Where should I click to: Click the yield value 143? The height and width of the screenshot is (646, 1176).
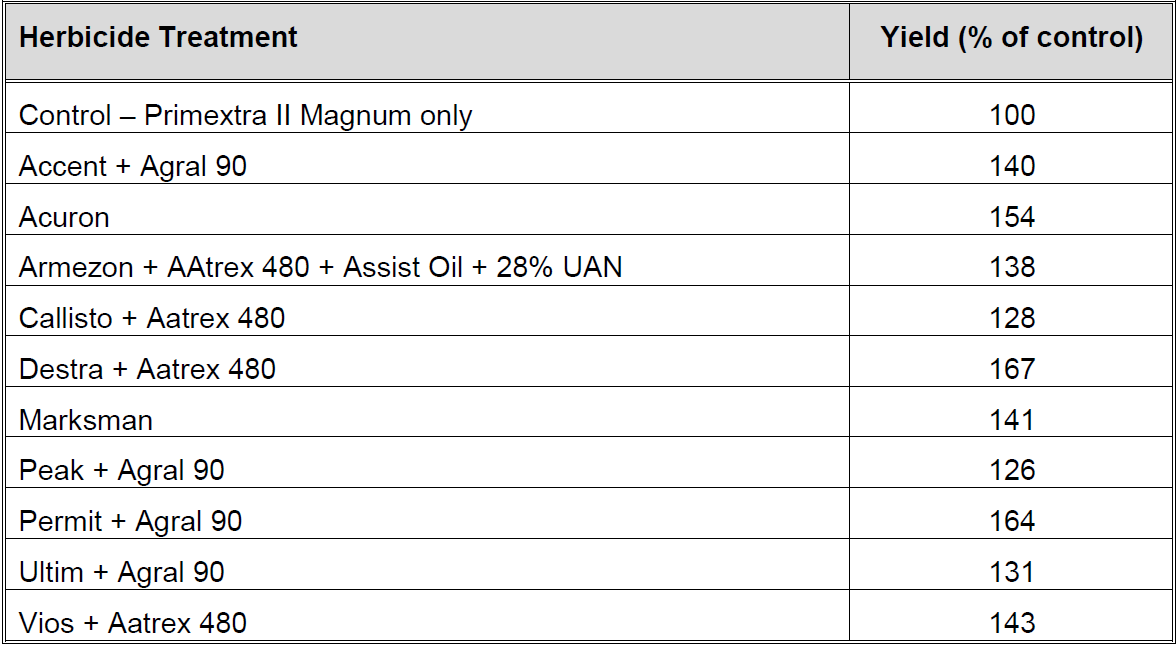point(1012,623)
